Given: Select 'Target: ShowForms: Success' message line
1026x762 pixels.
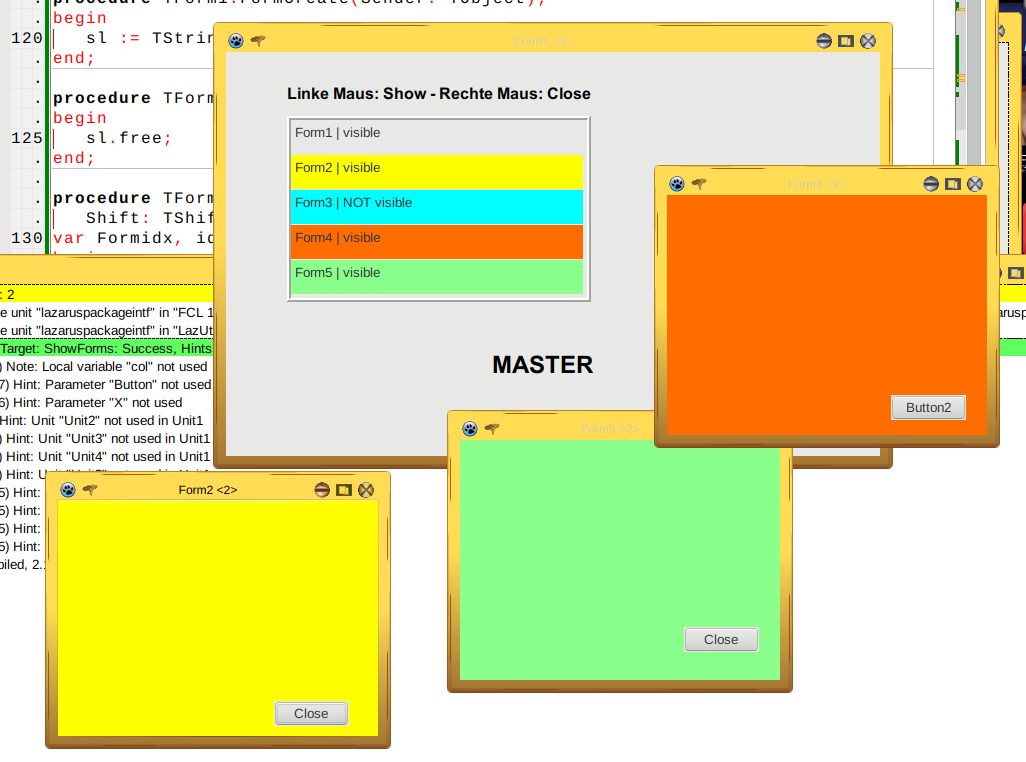Looking at the screenshot, I should (107, 348).
